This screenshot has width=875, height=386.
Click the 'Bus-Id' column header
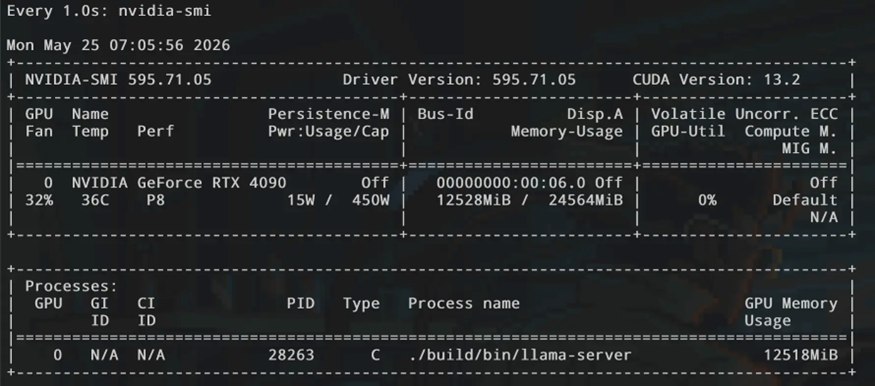445,114
